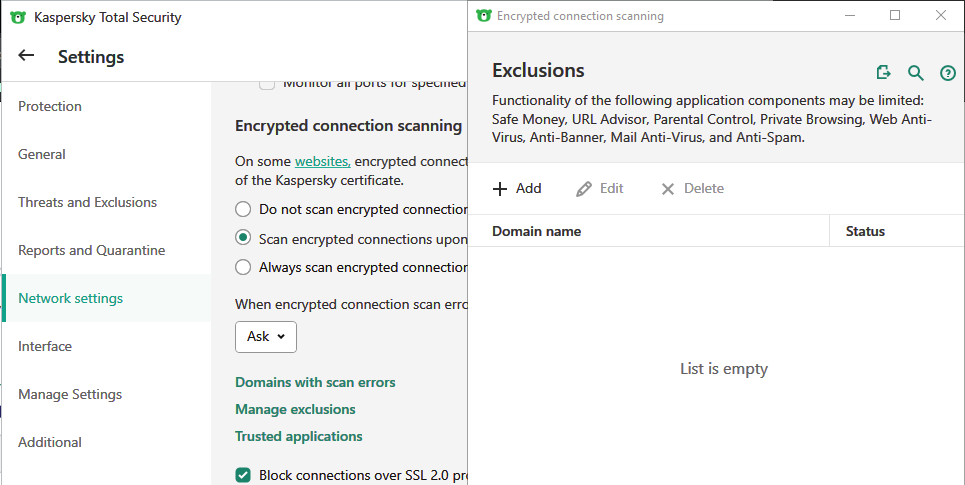
Task: Add a new domain exclusion
Action: tap(517, 189)
